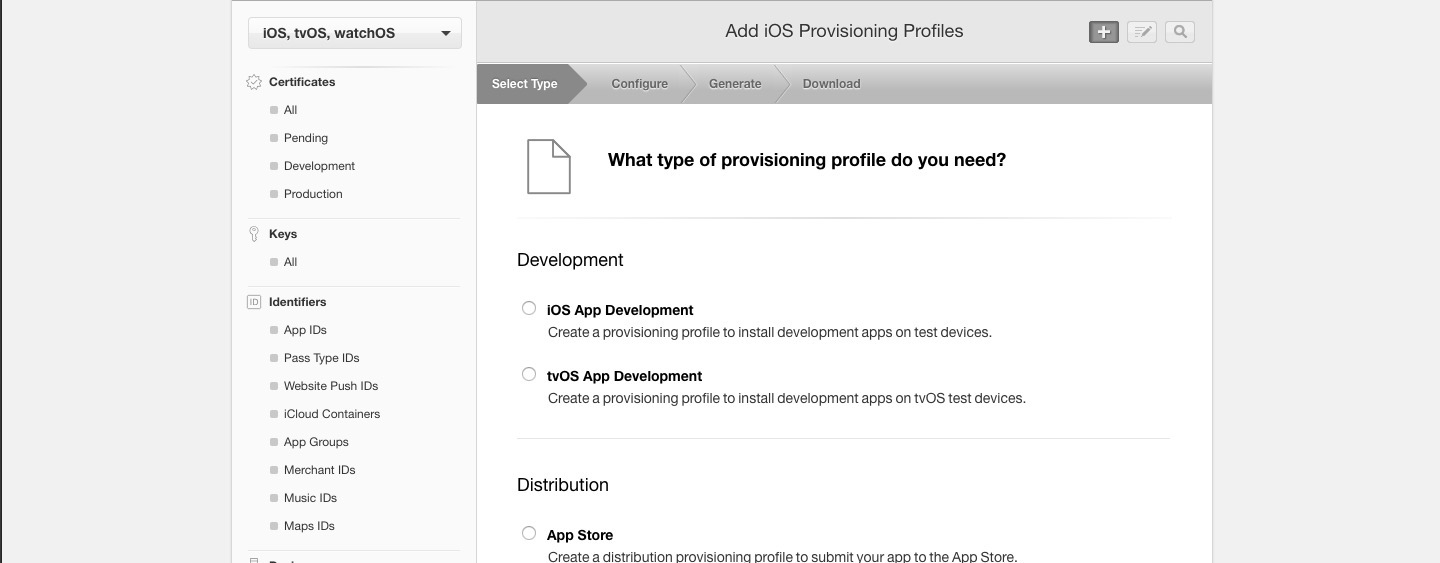Open Pending certificates
This screenshot has width=1440, height=563.
(x=305, y=138)
